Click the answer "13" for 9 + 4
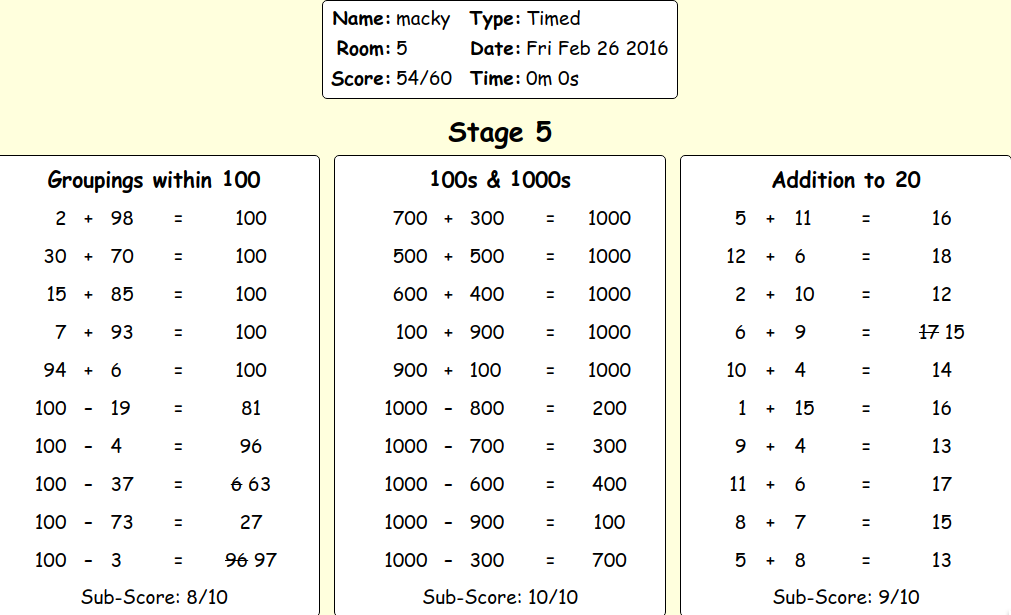Image resolution: width=1011 pixels, height=615 pixels. (x=941, y=446)
